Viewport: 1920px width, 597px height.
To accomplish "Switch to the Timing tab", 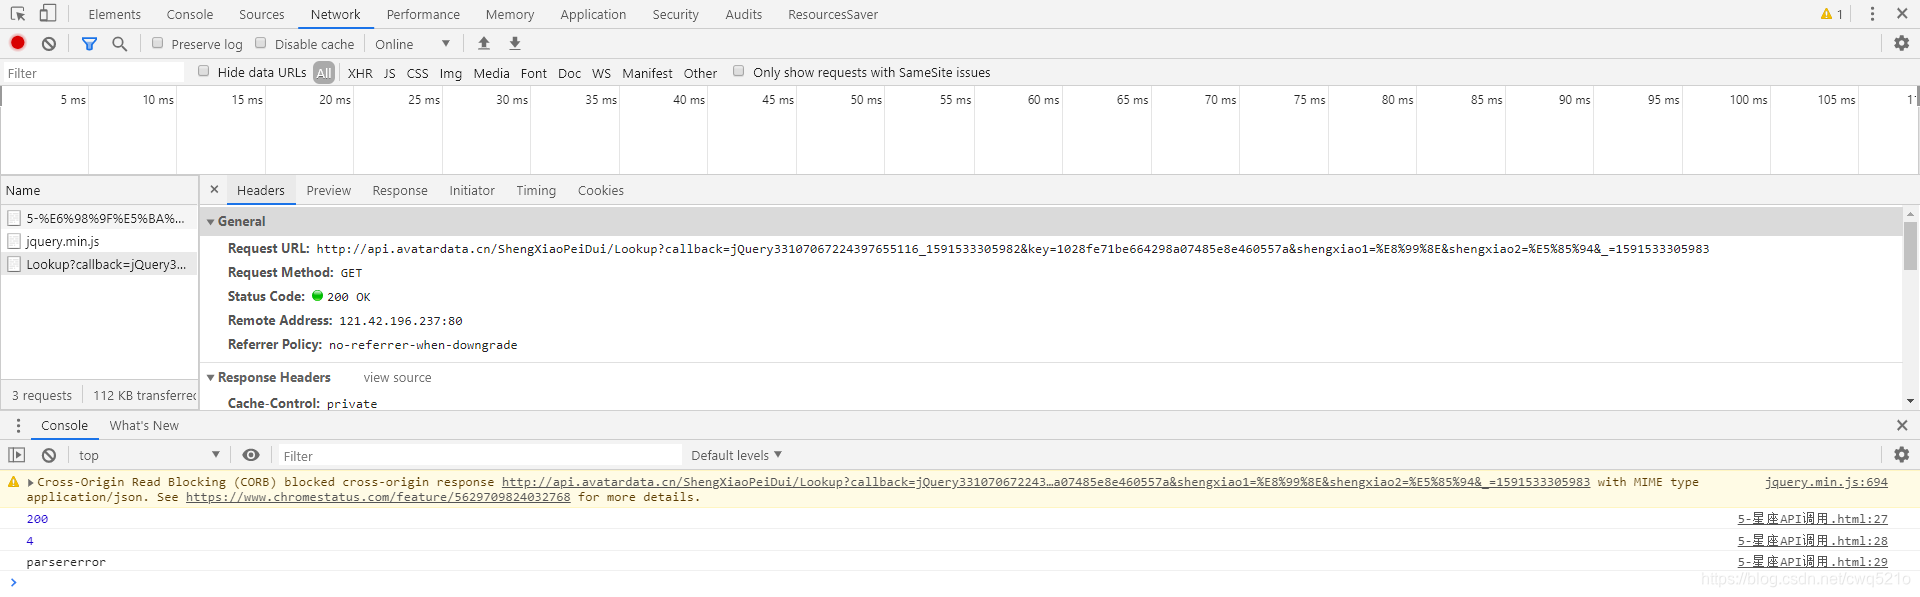I will (x=536, y=190).
